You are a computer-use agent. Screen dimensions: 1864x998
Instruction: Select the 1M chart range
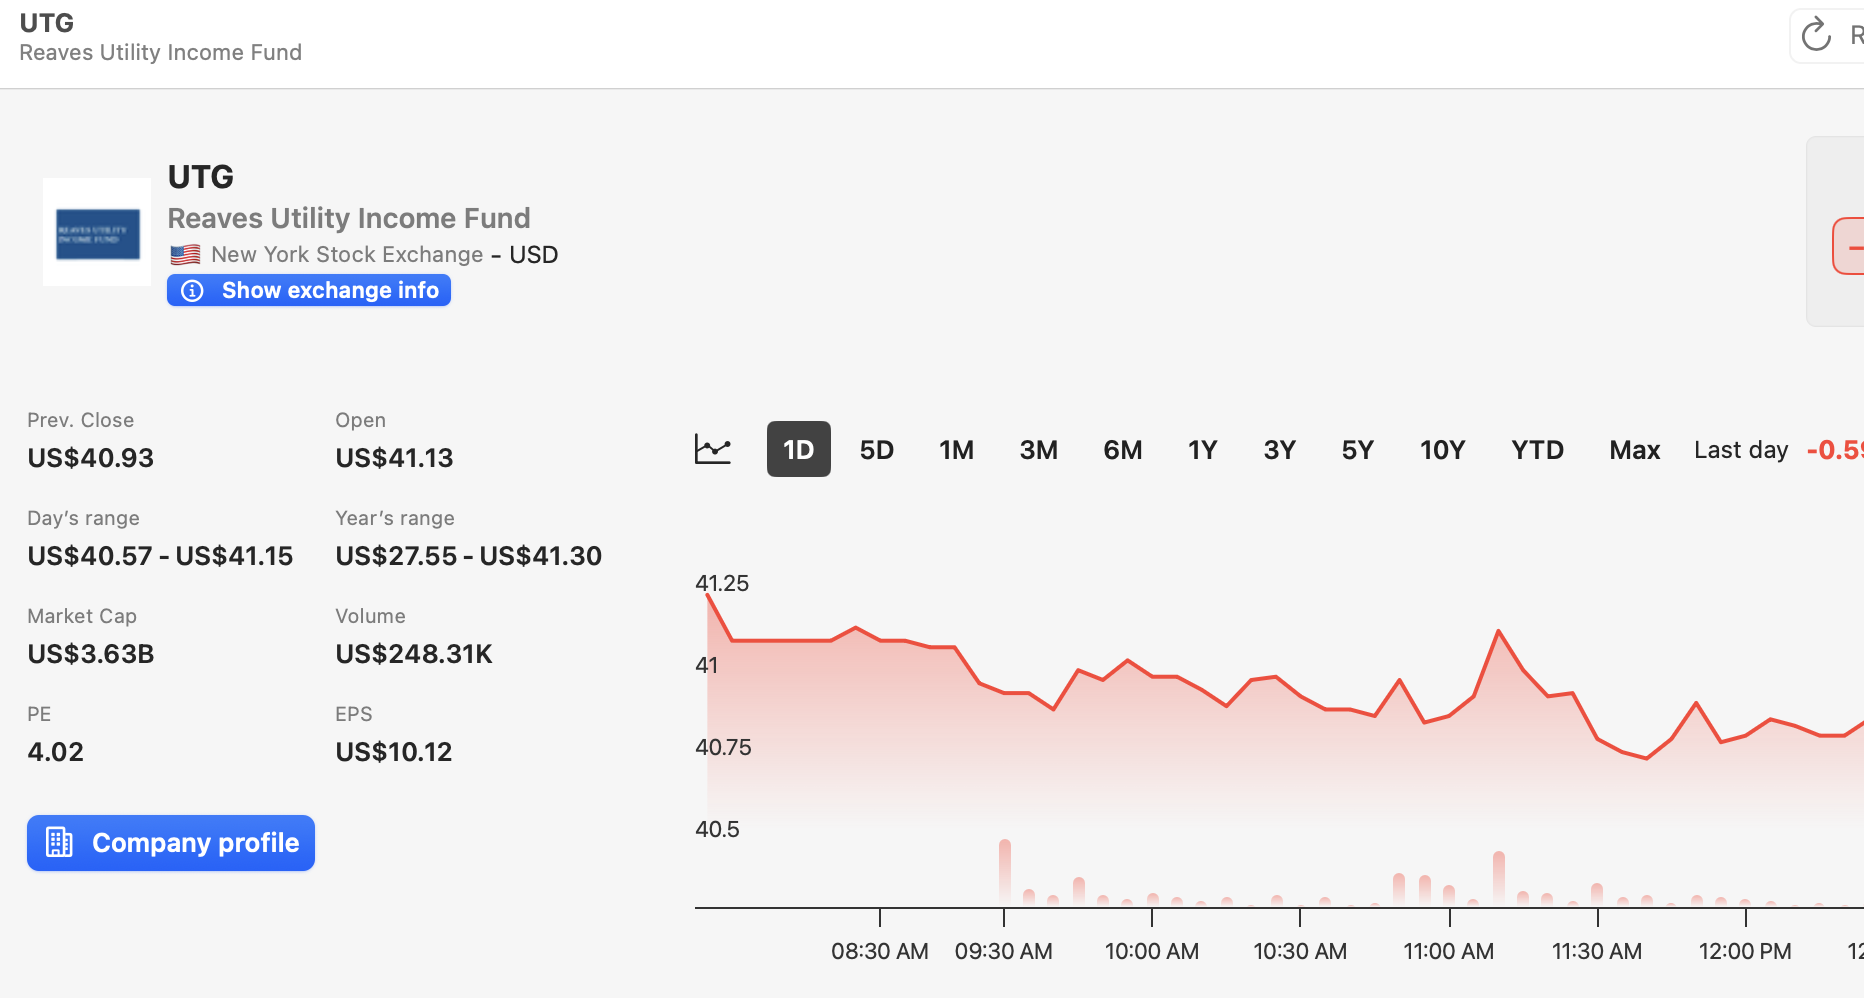[956, 449]
